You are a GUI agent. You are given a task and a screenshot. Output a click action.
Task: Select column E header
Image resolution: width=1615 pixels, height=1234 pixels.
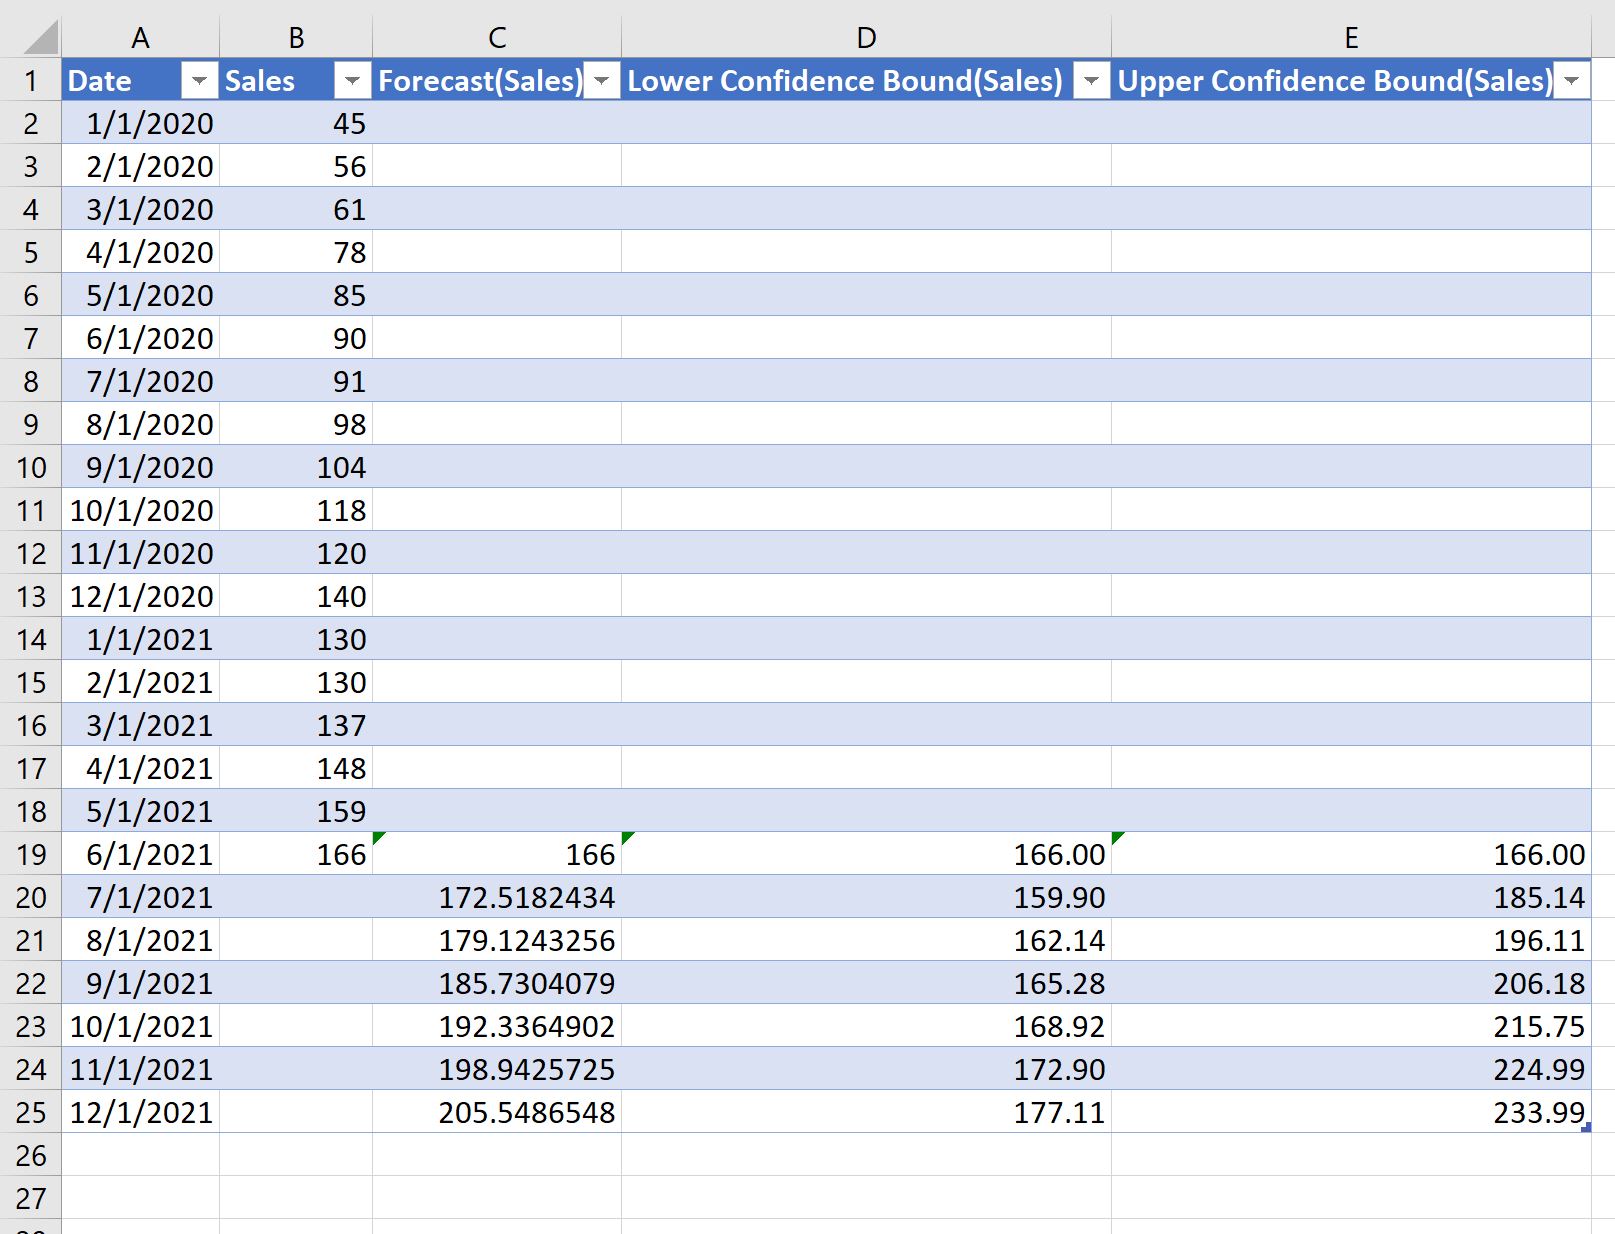[1351, 38]
